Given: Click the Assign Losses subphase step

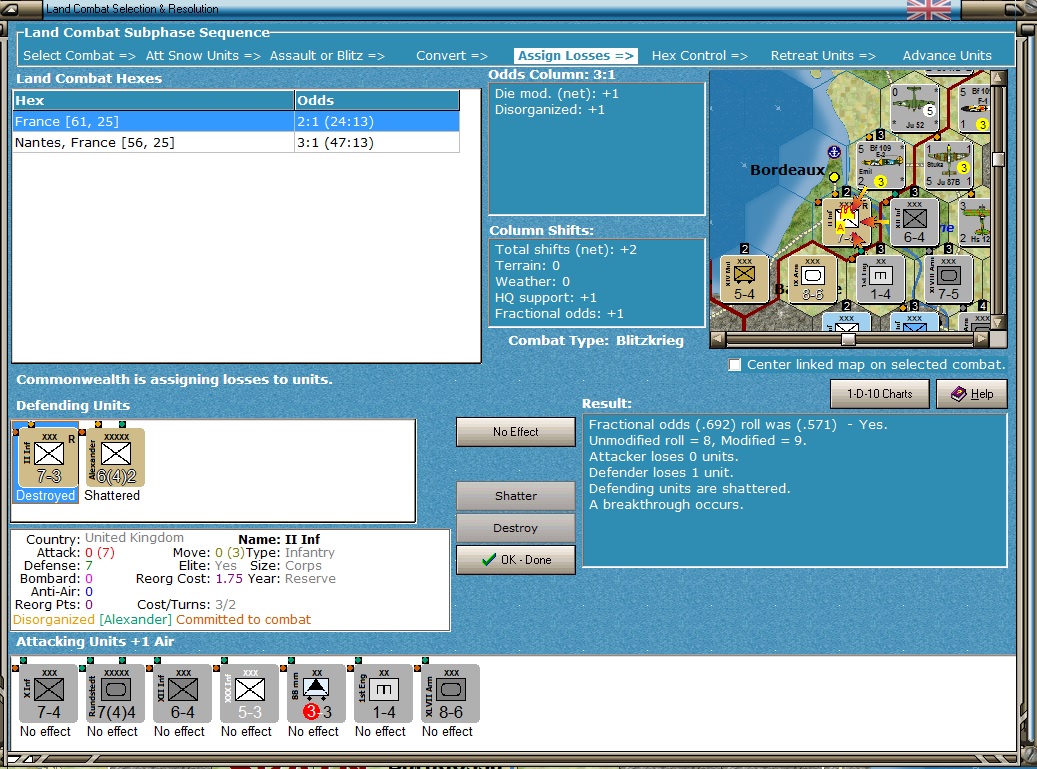Looking at the screenshot, I should [x=575, y=56].
